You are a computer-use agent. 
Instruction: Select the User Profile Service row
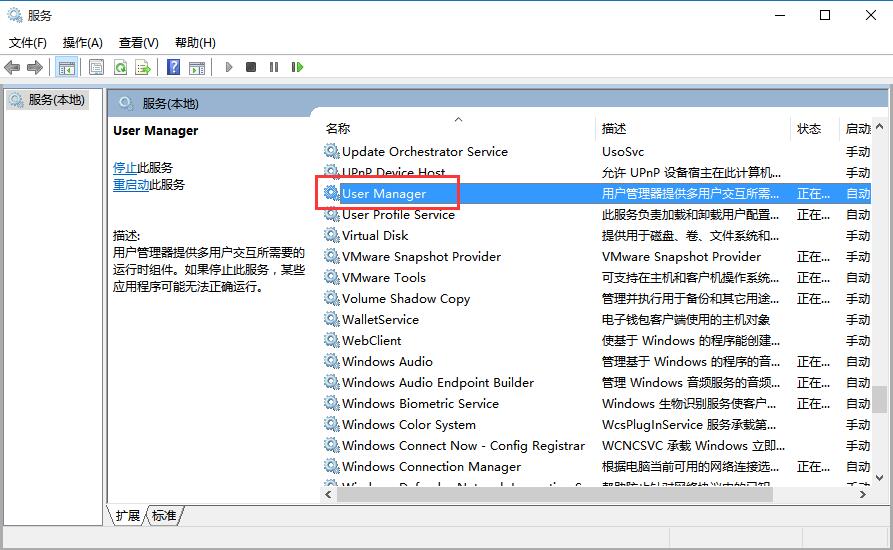(596, 215)
